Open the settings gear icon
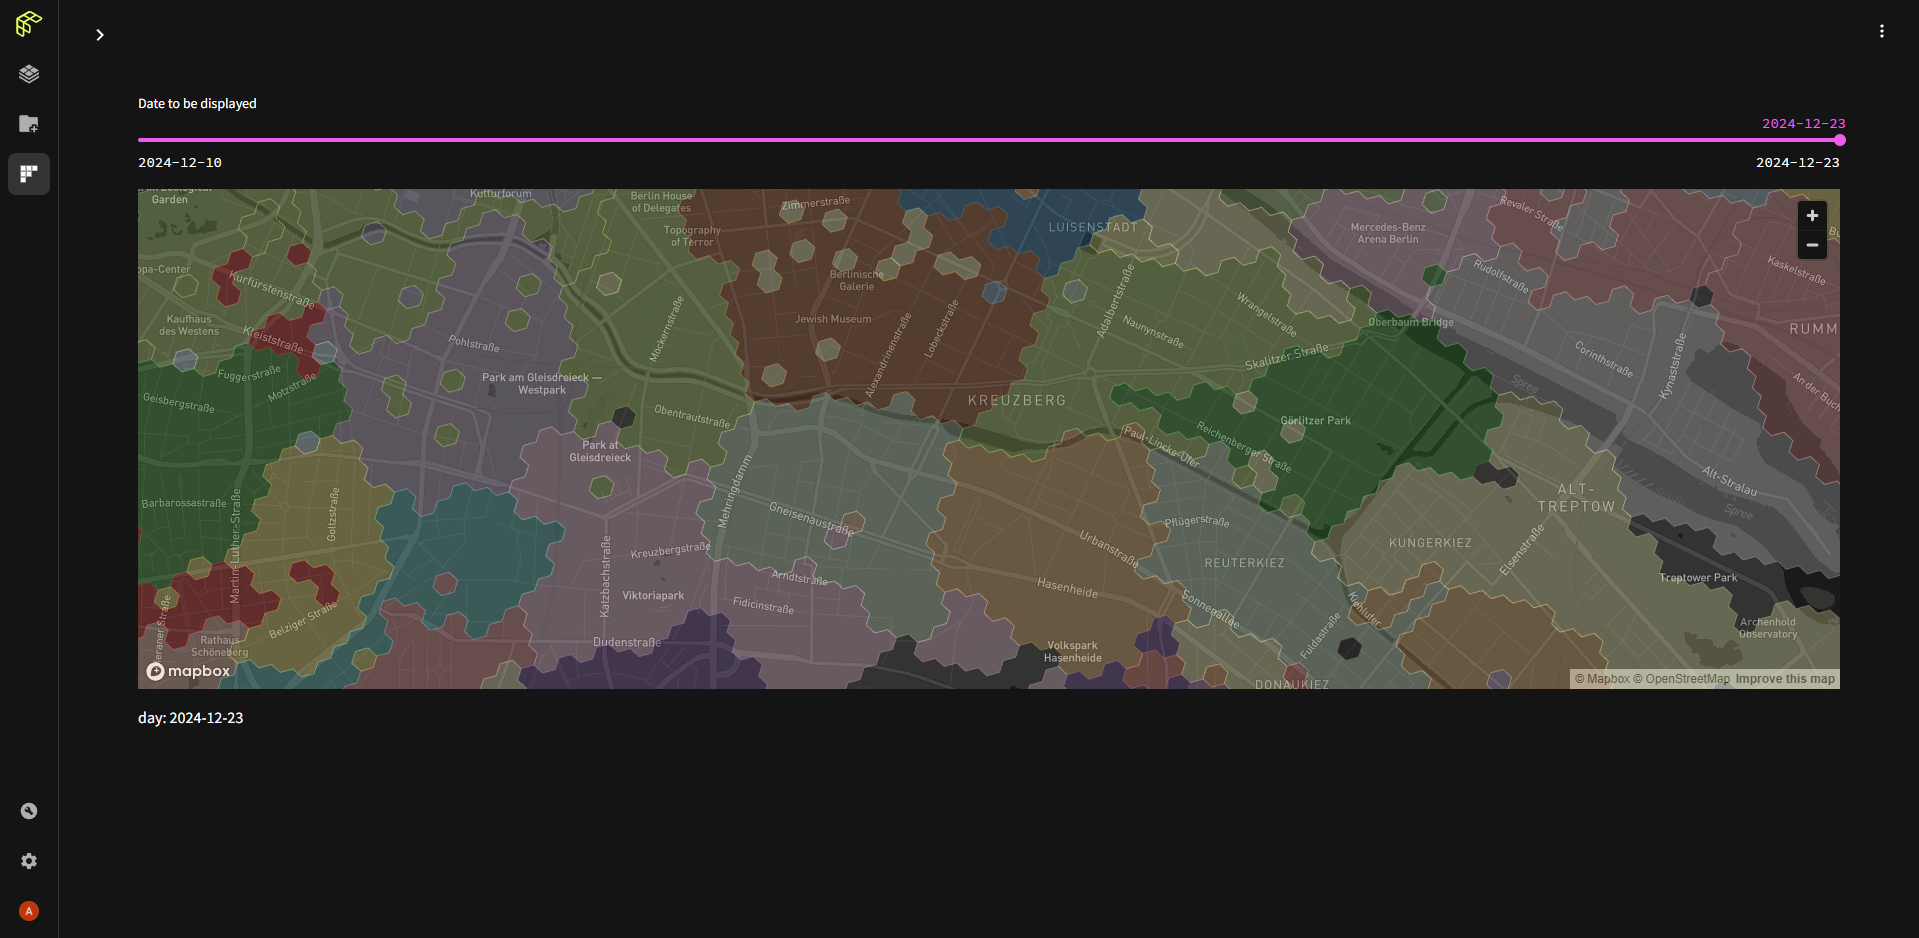Viewport: 1919px width, 938px height. (29, 861)
